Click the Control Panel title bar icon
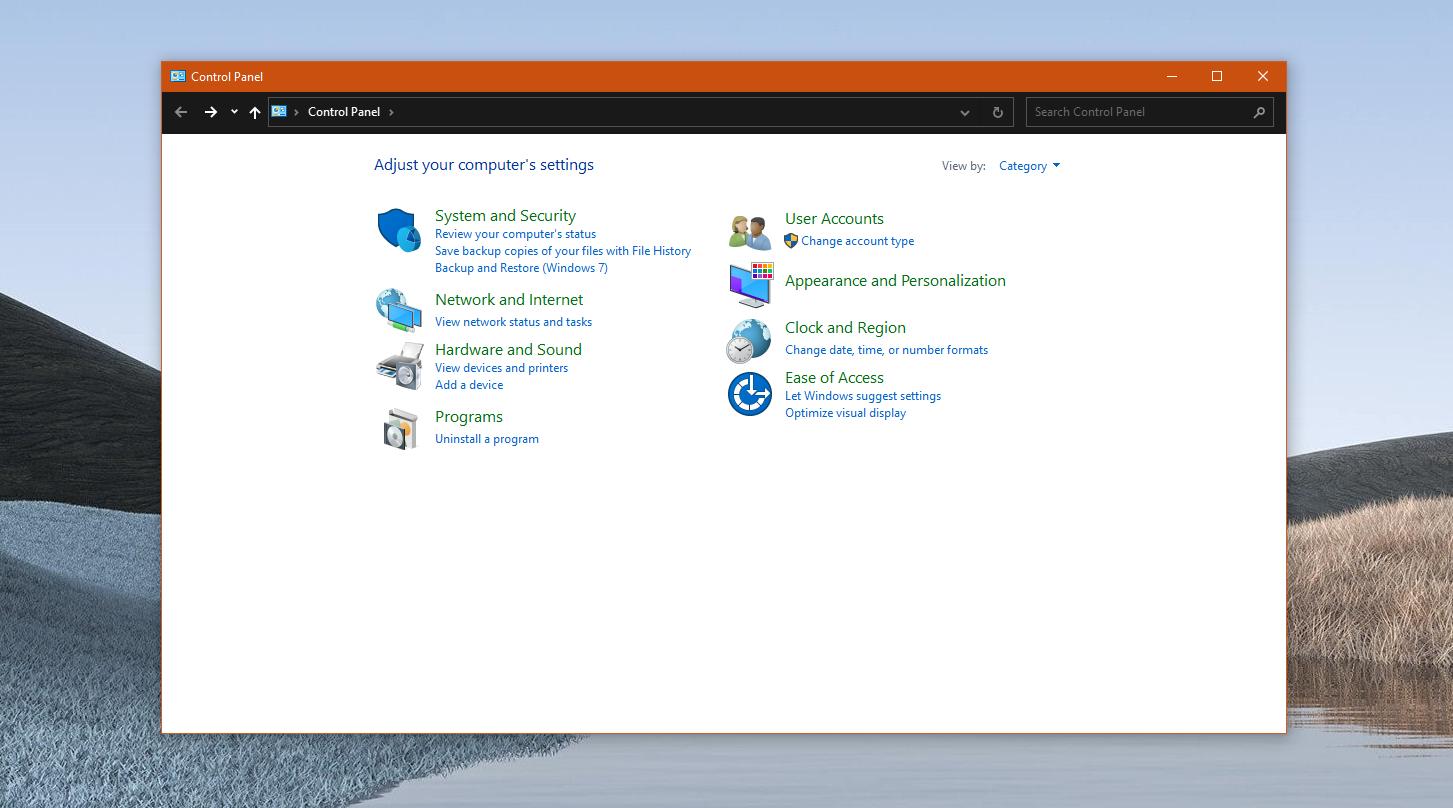 point(178,76)
